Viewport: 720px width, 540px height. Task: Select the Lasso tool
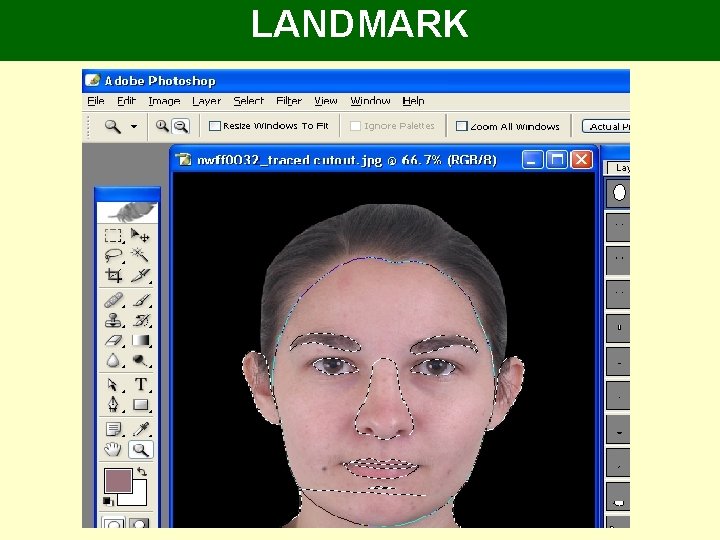[x=113, y=255]
